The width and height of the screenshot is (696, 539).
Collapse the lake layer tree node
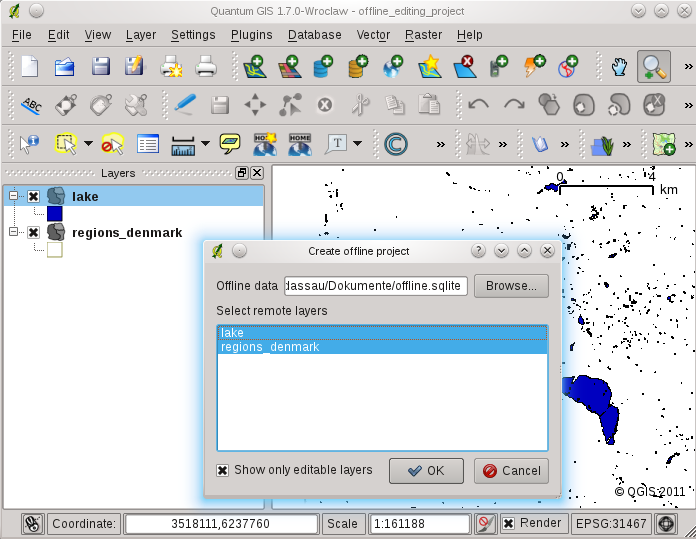[13, 195]
